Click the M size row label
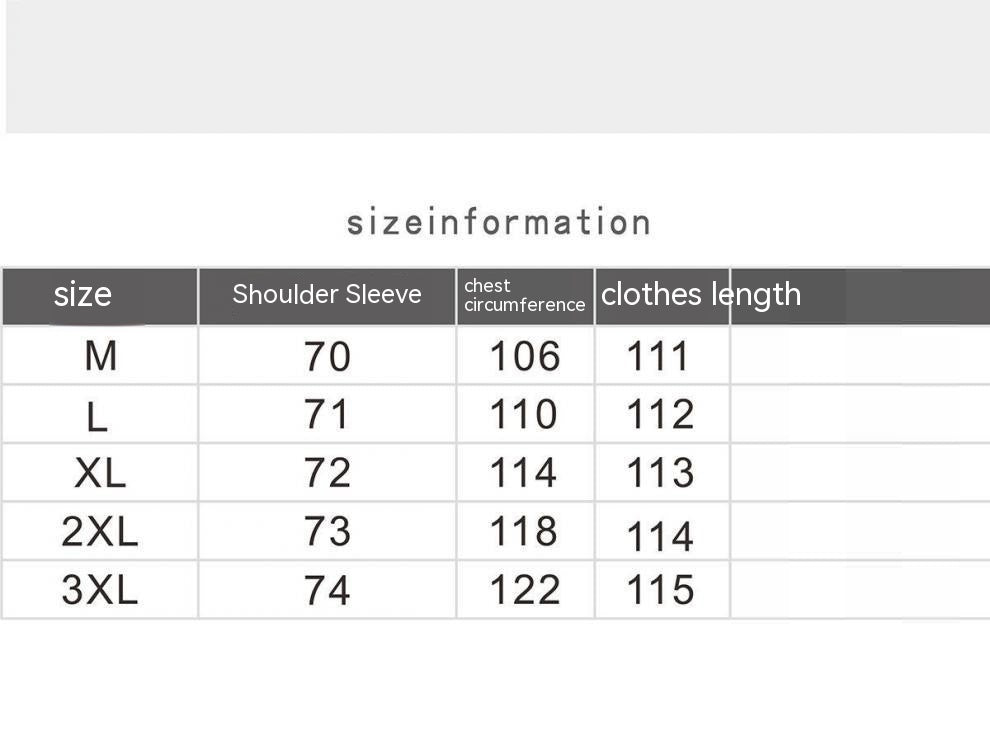The width and height of the screenshot is (990, 736). [x=100, y=355]
